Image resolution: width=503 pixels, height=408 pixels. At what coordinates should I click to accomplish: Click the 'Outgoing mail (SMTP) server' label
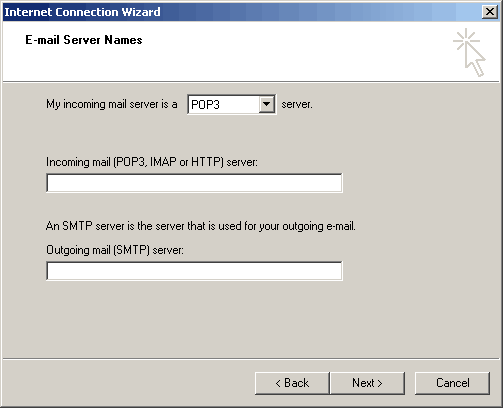click(x=115, y=250)
